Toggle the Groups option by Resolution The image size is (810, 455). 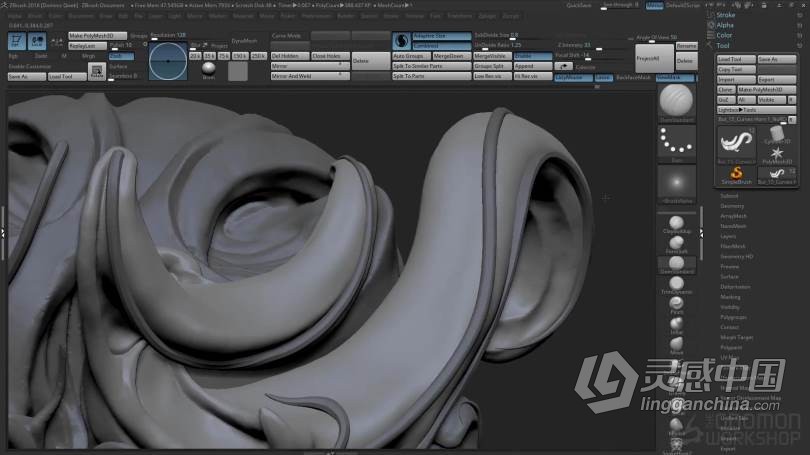point(138,36)
